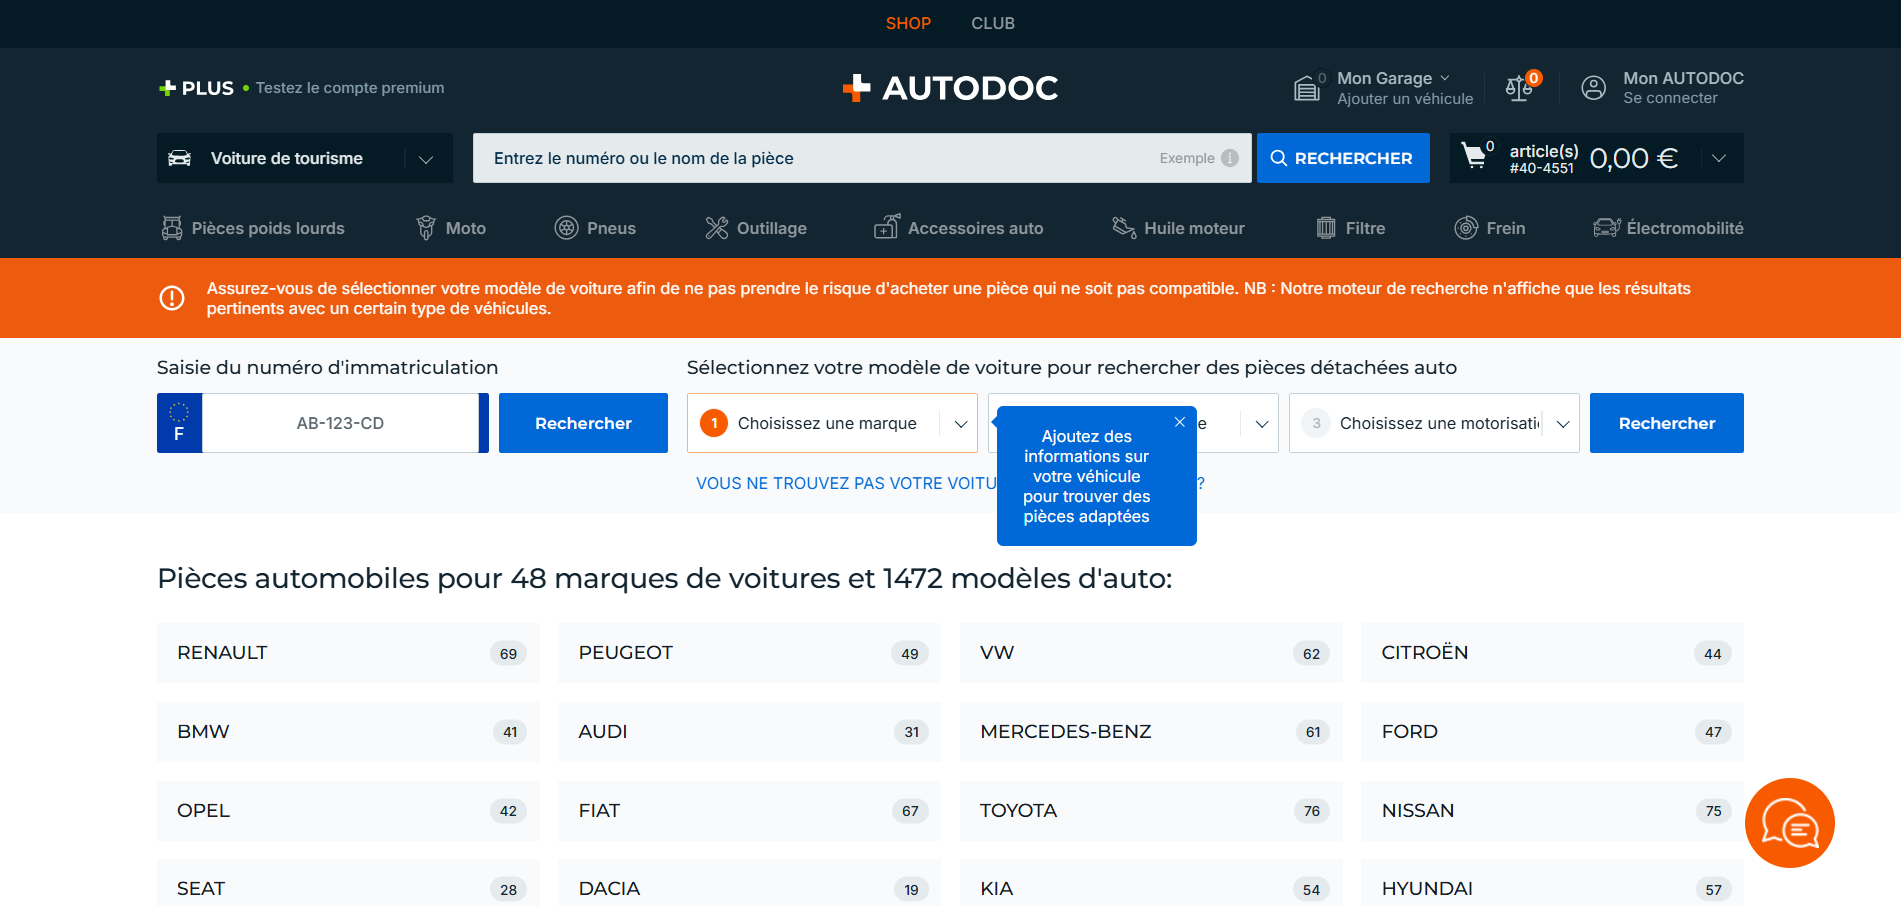Image resolution: width=1901 pixels, height=906 pixels.
Task: Select the FORD brand tile
Action: point(1552,732)
